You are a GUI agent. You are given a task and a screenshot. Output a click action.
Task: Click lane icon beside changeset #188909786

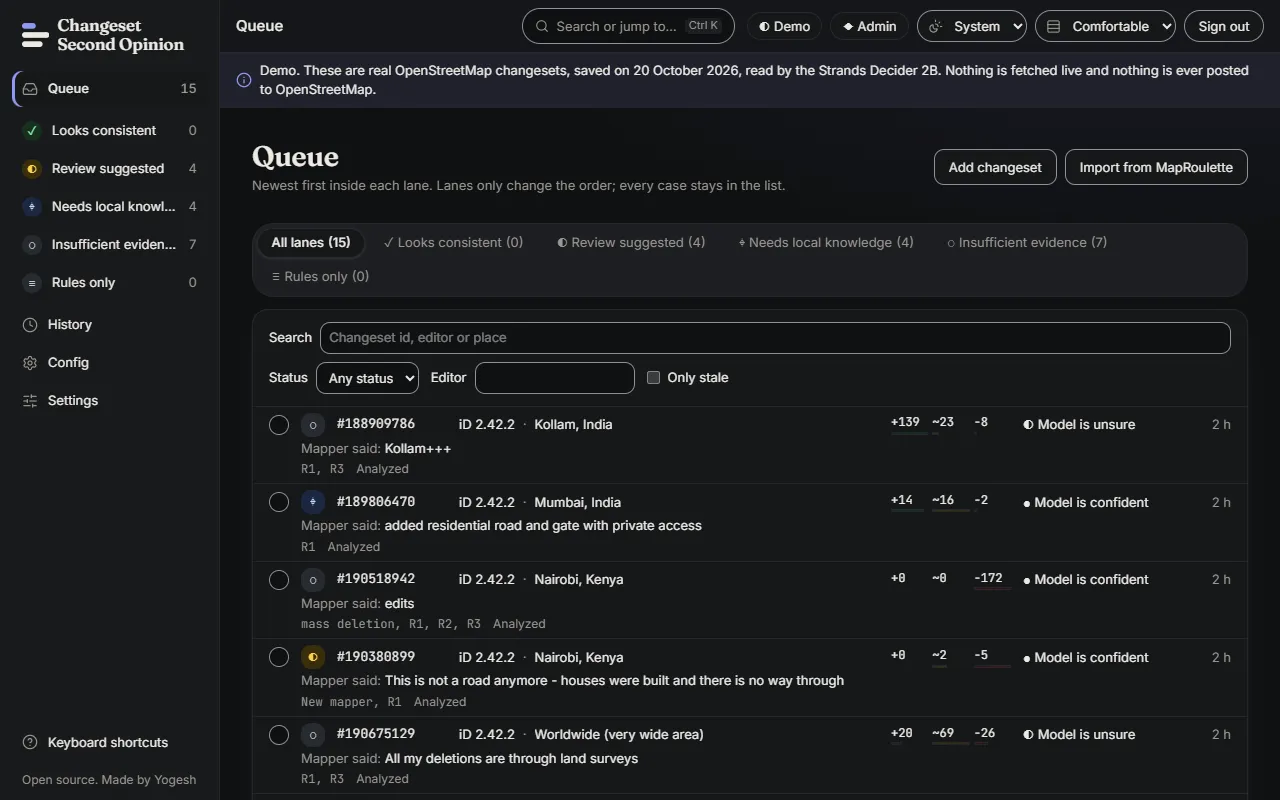click(313, 425)
